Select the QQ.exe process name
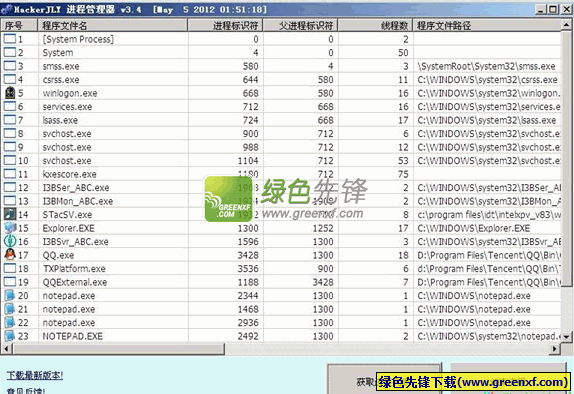 coord(58,255)
